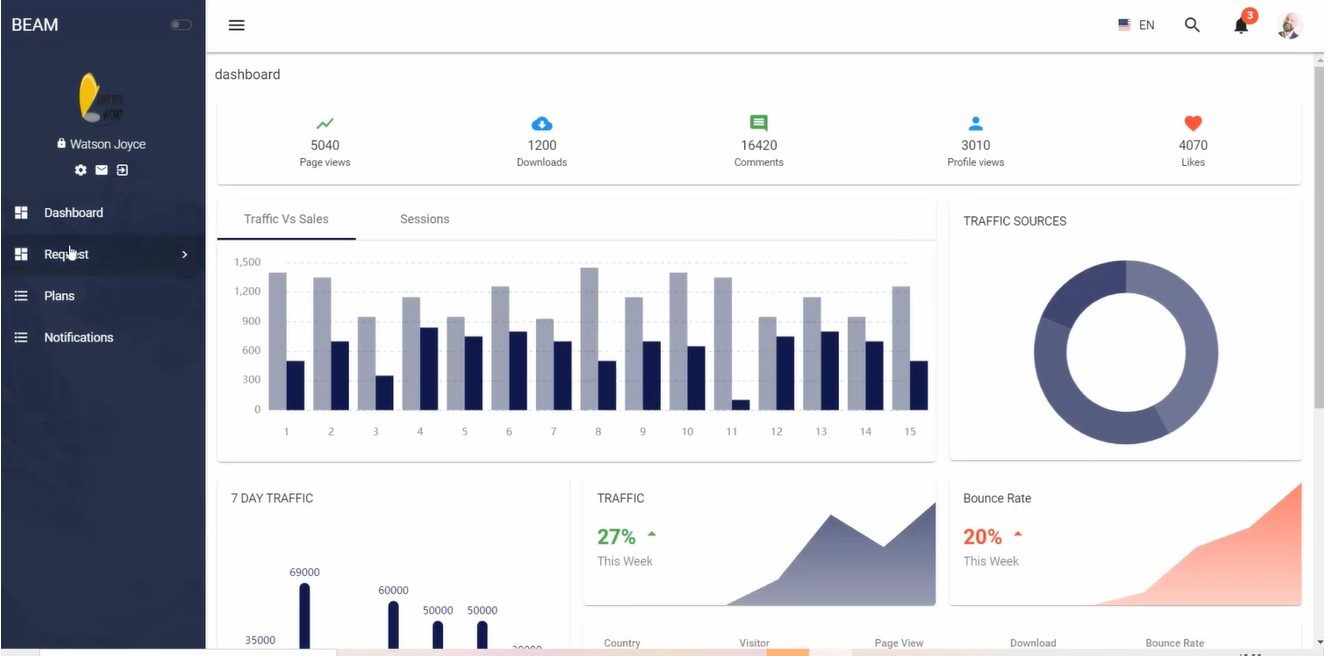1330x656 pixels.
Task: Select Dashboard in the sidebar
Action: pyautogui.click(x=103, y=213)
